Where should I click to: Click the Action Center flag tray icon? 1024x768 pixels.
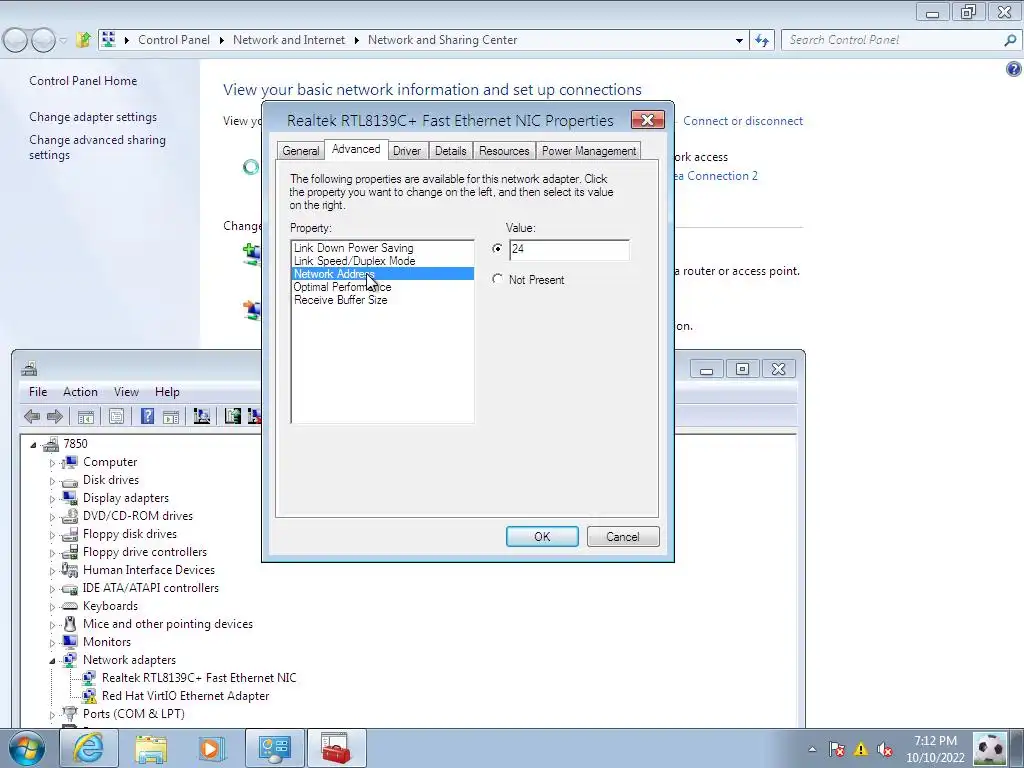837,749
